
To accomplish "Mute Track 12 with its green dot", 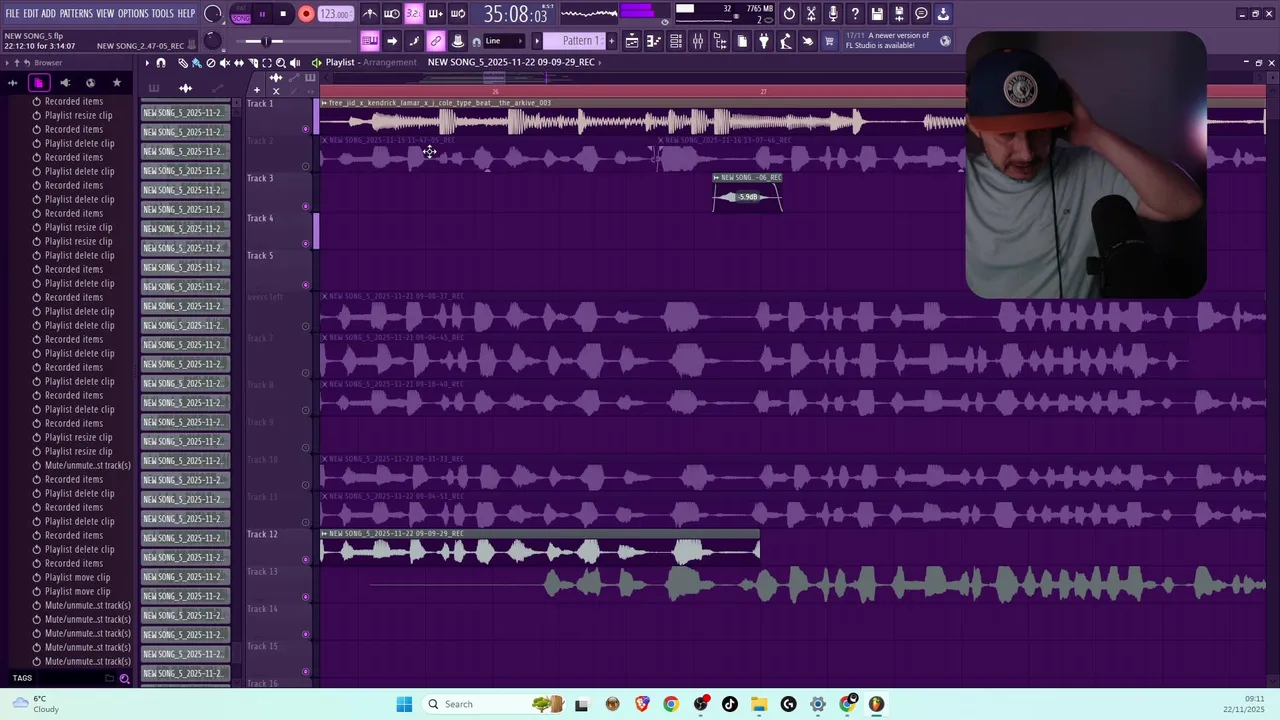I will [x=306, y=559].
